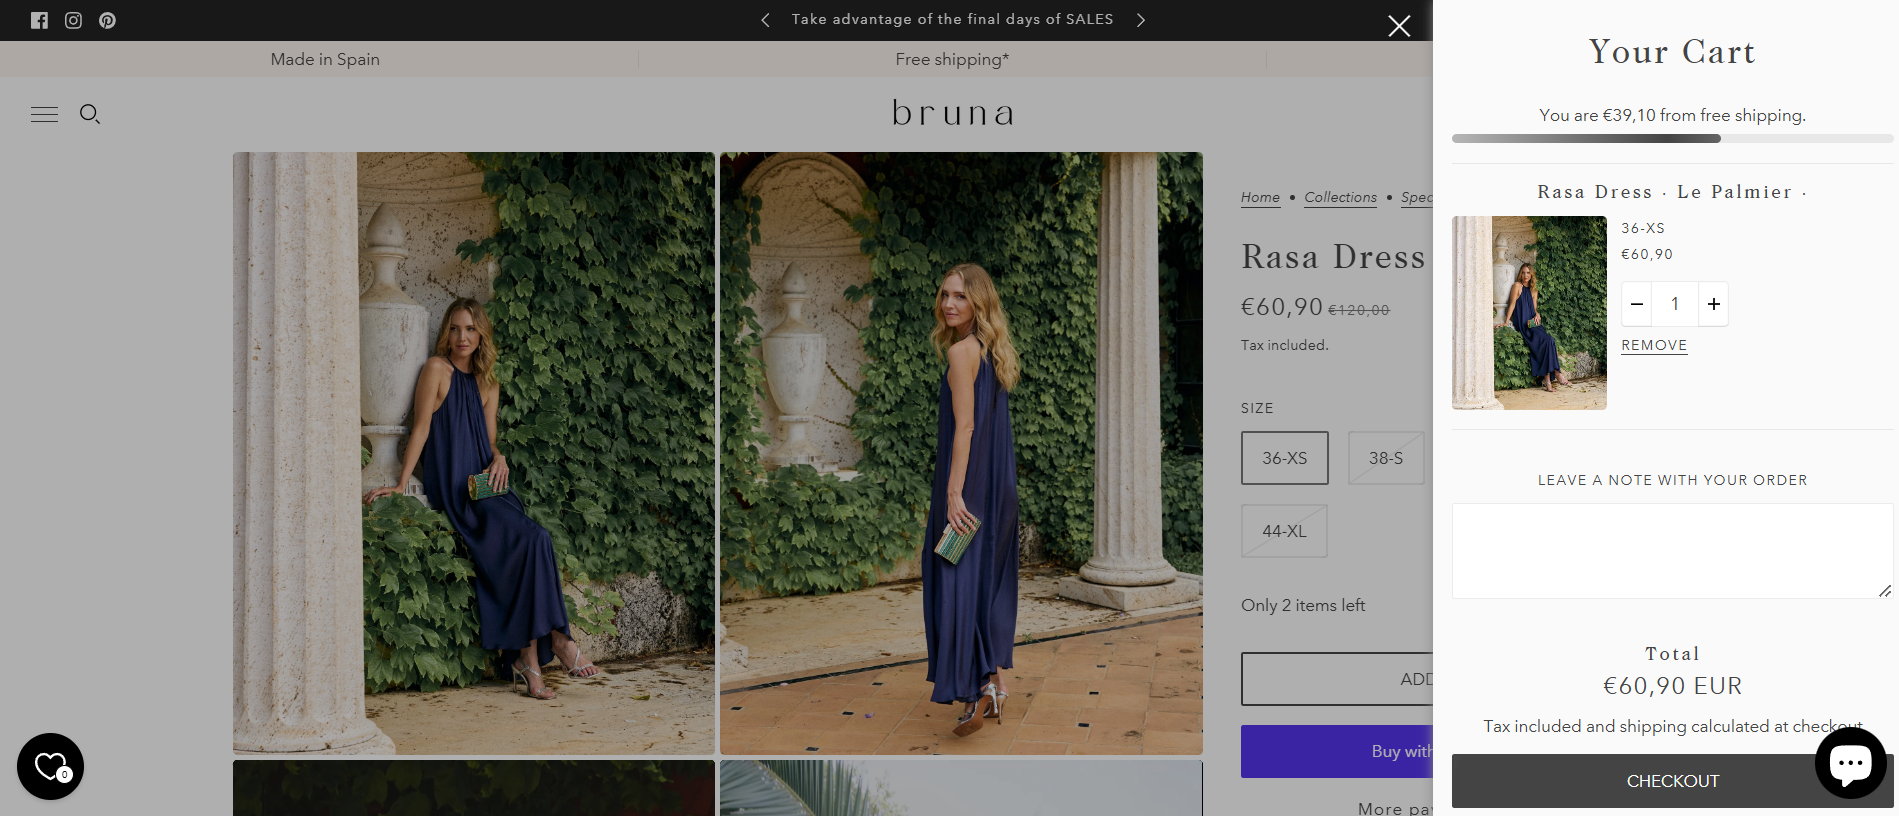The width and height of the screenshot is (1899, 816).
Task: Decrease cart quantity with minus button
Action: click(1637, 304)
